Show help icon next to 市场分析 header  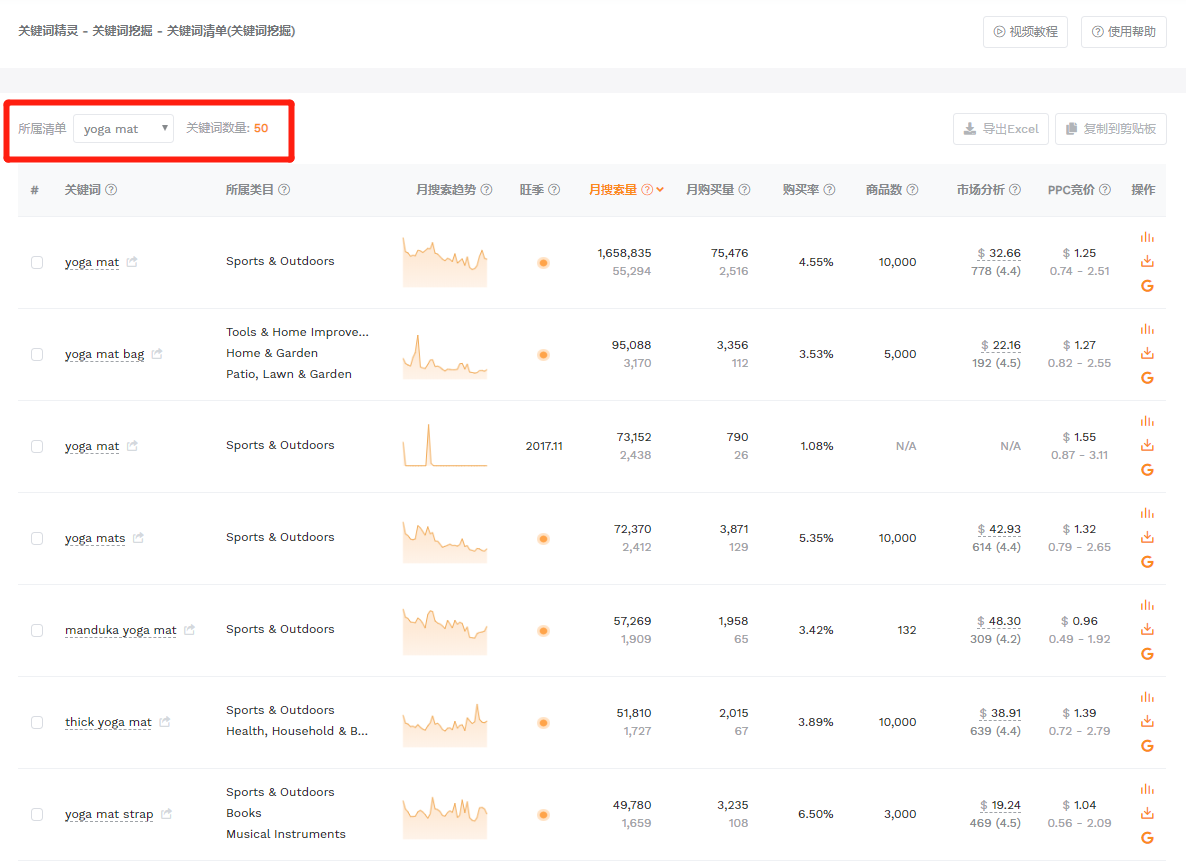(x=1015, y=190)
